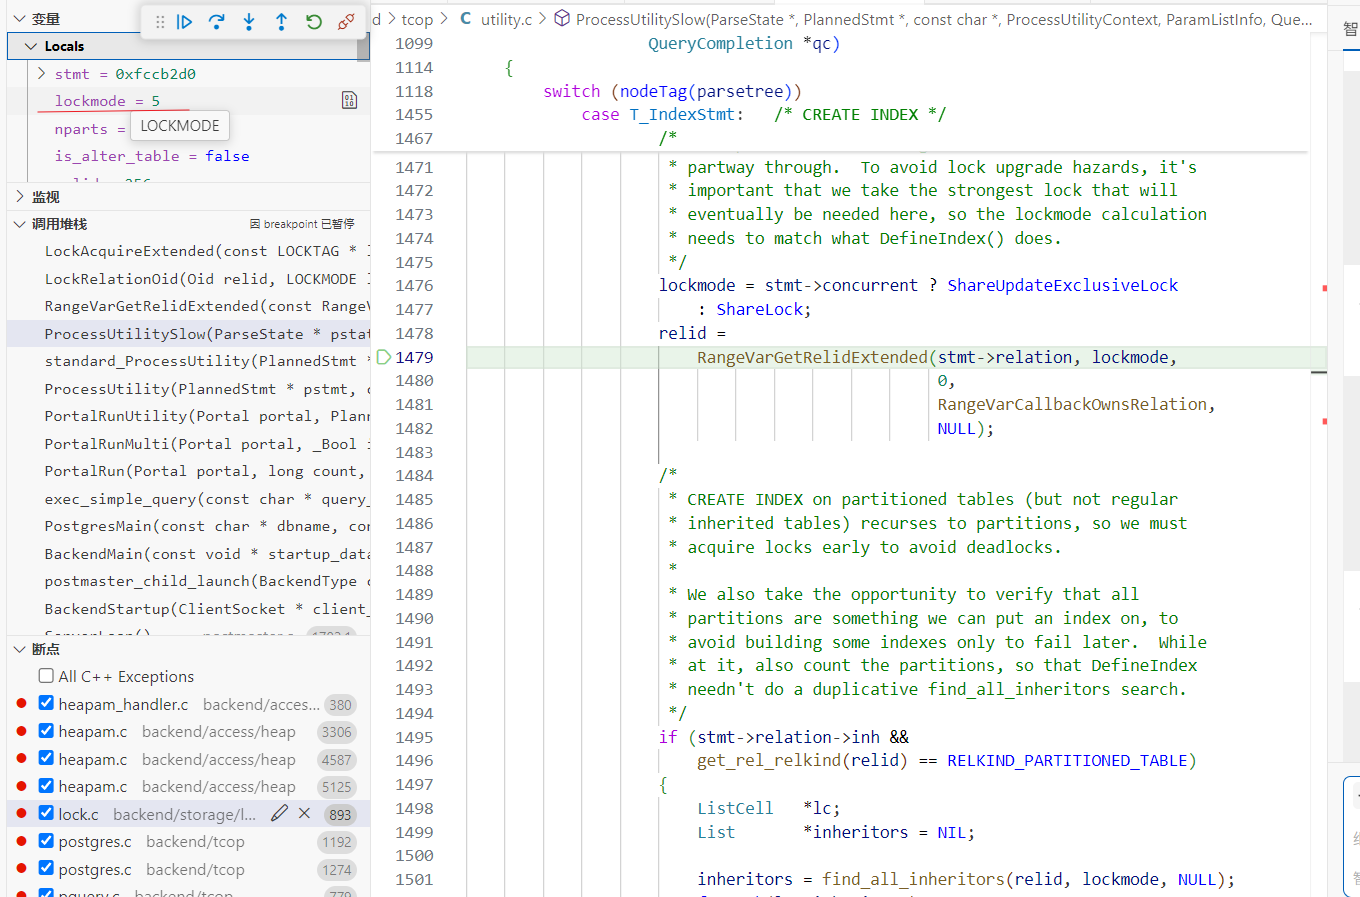Select the exec_simple_query call stack frame
The width and height of the screenshot is (1360, 897).
tap(200, 499)
